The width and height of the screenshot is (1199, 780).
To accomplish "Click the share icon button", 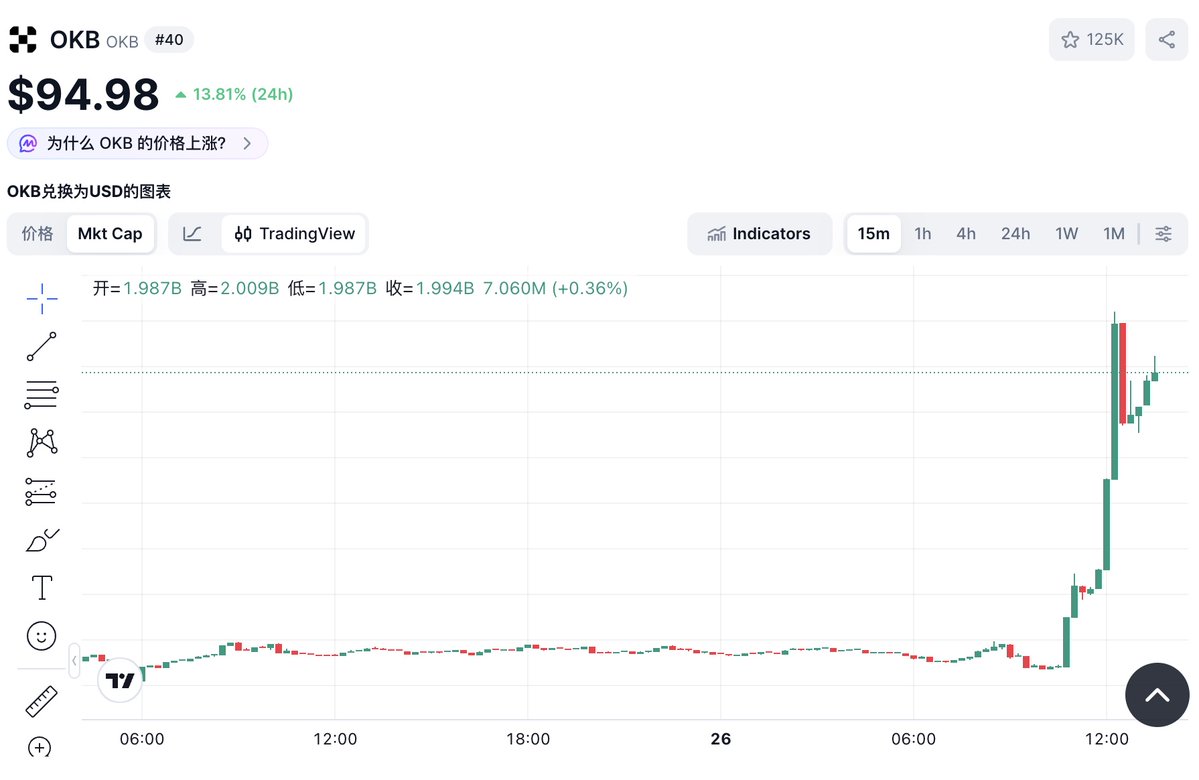I will (x=1166, y=40).
